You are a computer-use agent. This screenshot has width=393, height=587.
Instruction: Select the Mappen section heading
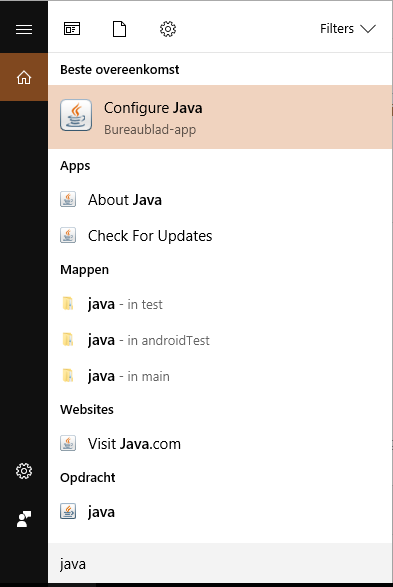pos(85,270)
